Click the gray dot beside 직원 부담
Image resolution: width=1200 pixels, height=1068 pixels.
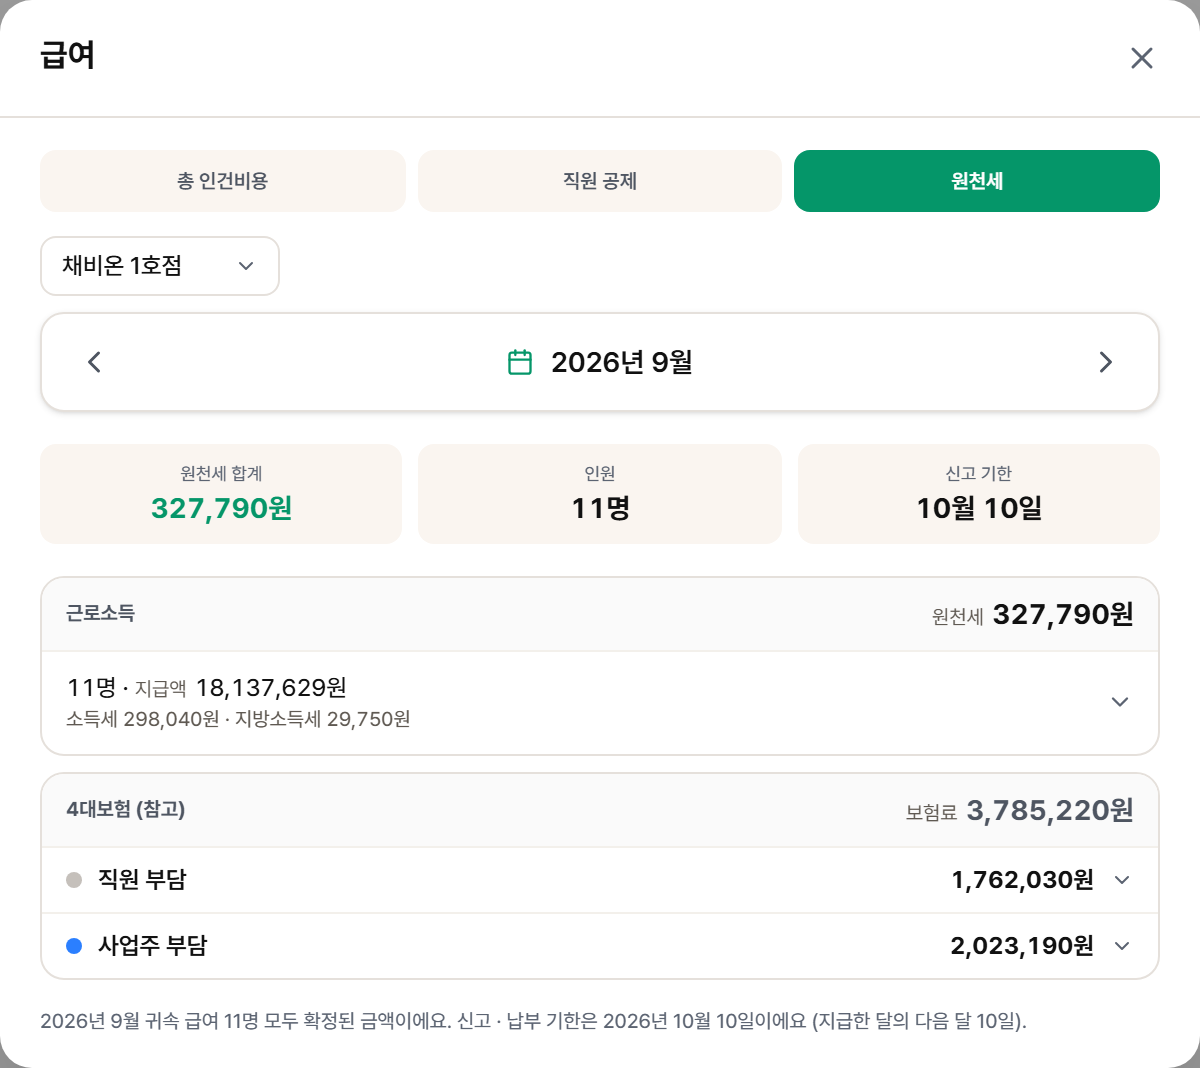(x=74, y=880)
